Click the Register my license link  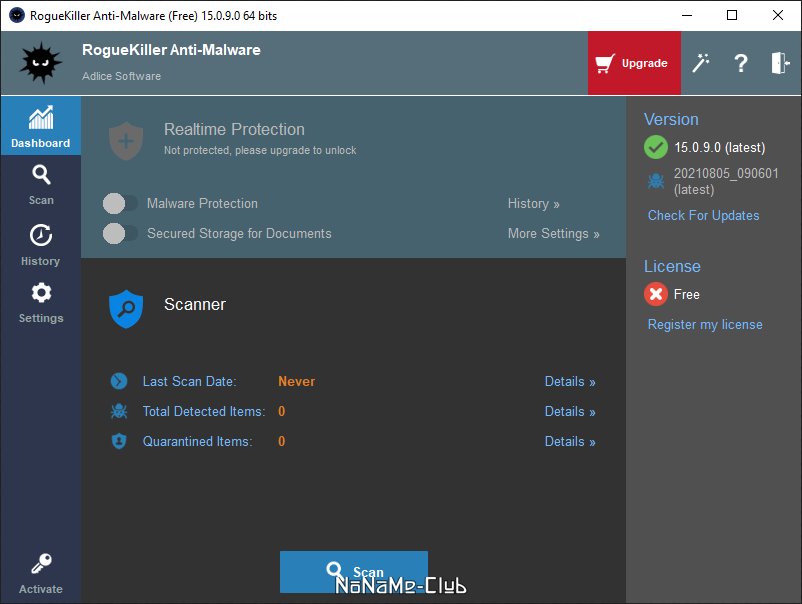click(x=705, y=324)
